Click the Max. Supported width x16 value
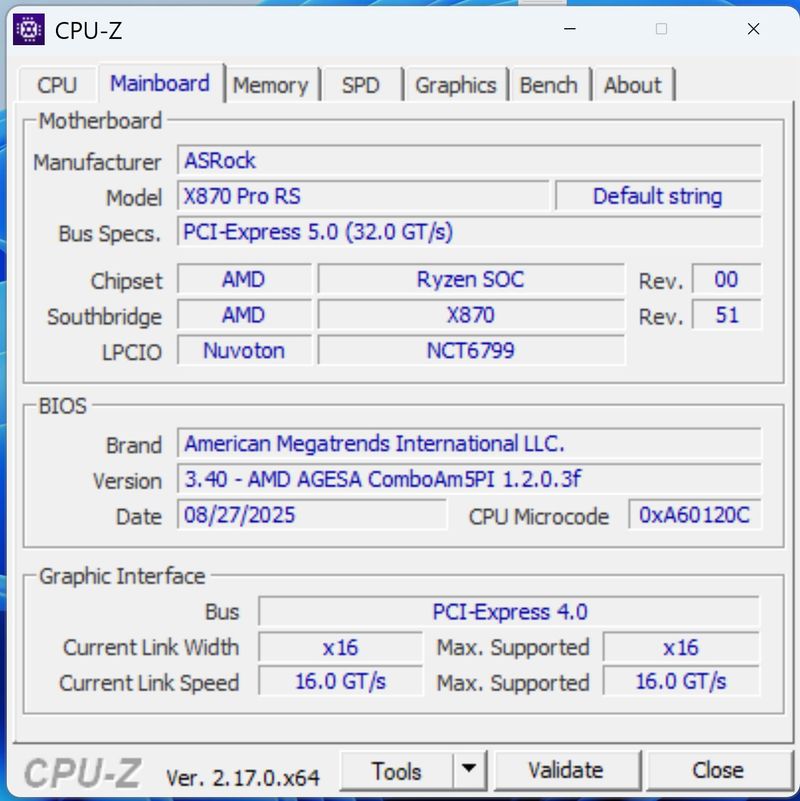800x801 pixels. [x=681, y=647]
